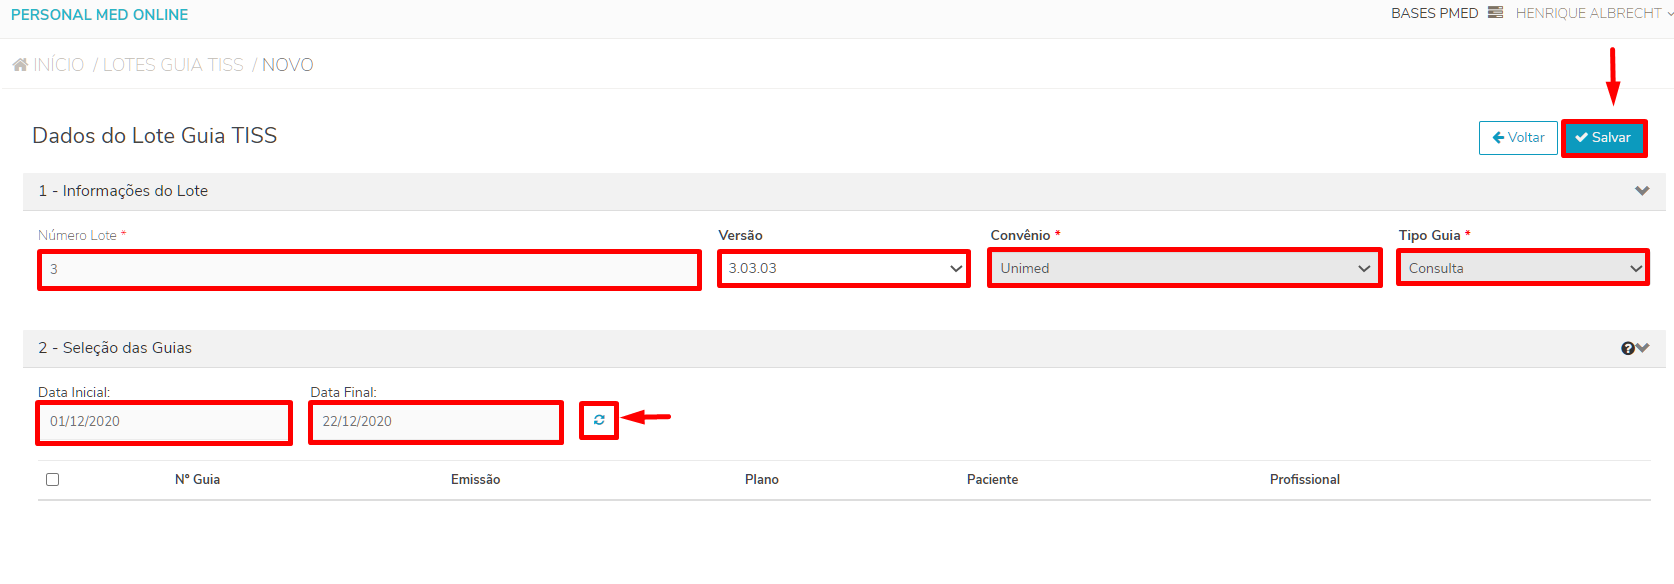The height and width of the screenshot is (584, 1674).
Task: Click the Emissão column header
Action: click(x=475, y=480)
